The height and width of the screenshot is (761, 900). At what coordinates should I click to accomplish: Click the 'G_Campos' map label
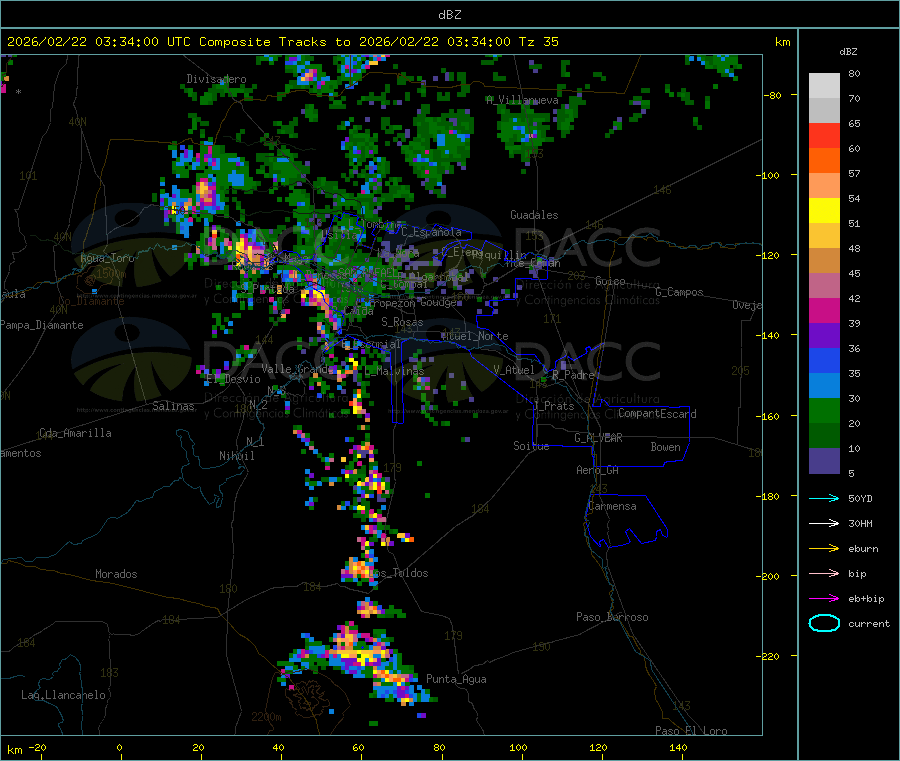tap(679, 292)
